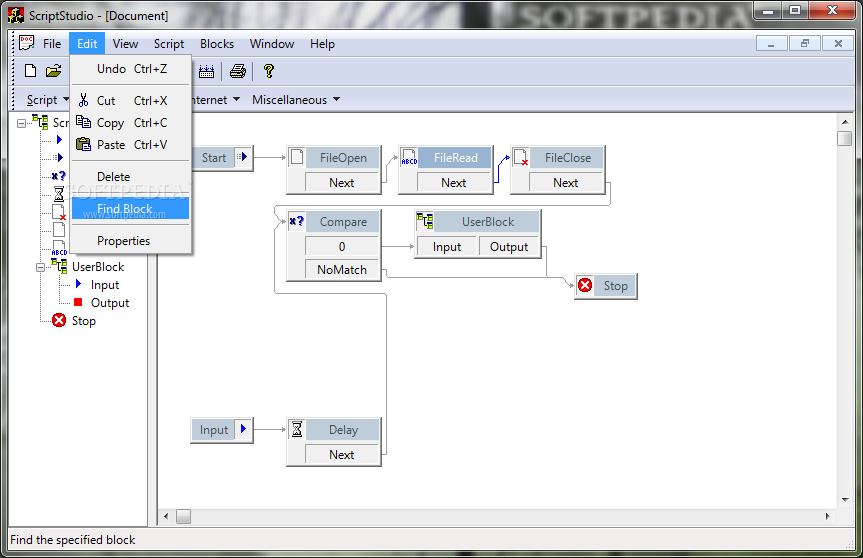Select the Output item under UserBlock

coord(110,302)
